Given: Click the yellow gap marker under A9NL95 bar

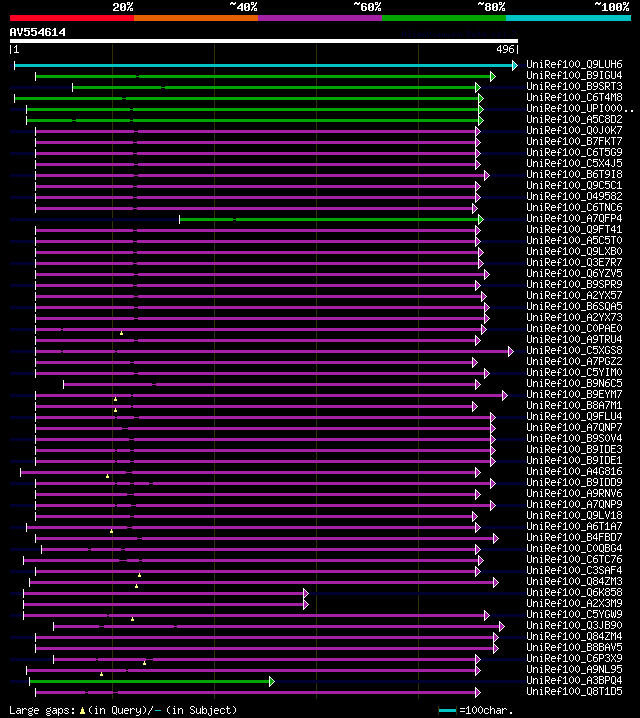Looking at the screenshot, I should click(x=102, y=674).
